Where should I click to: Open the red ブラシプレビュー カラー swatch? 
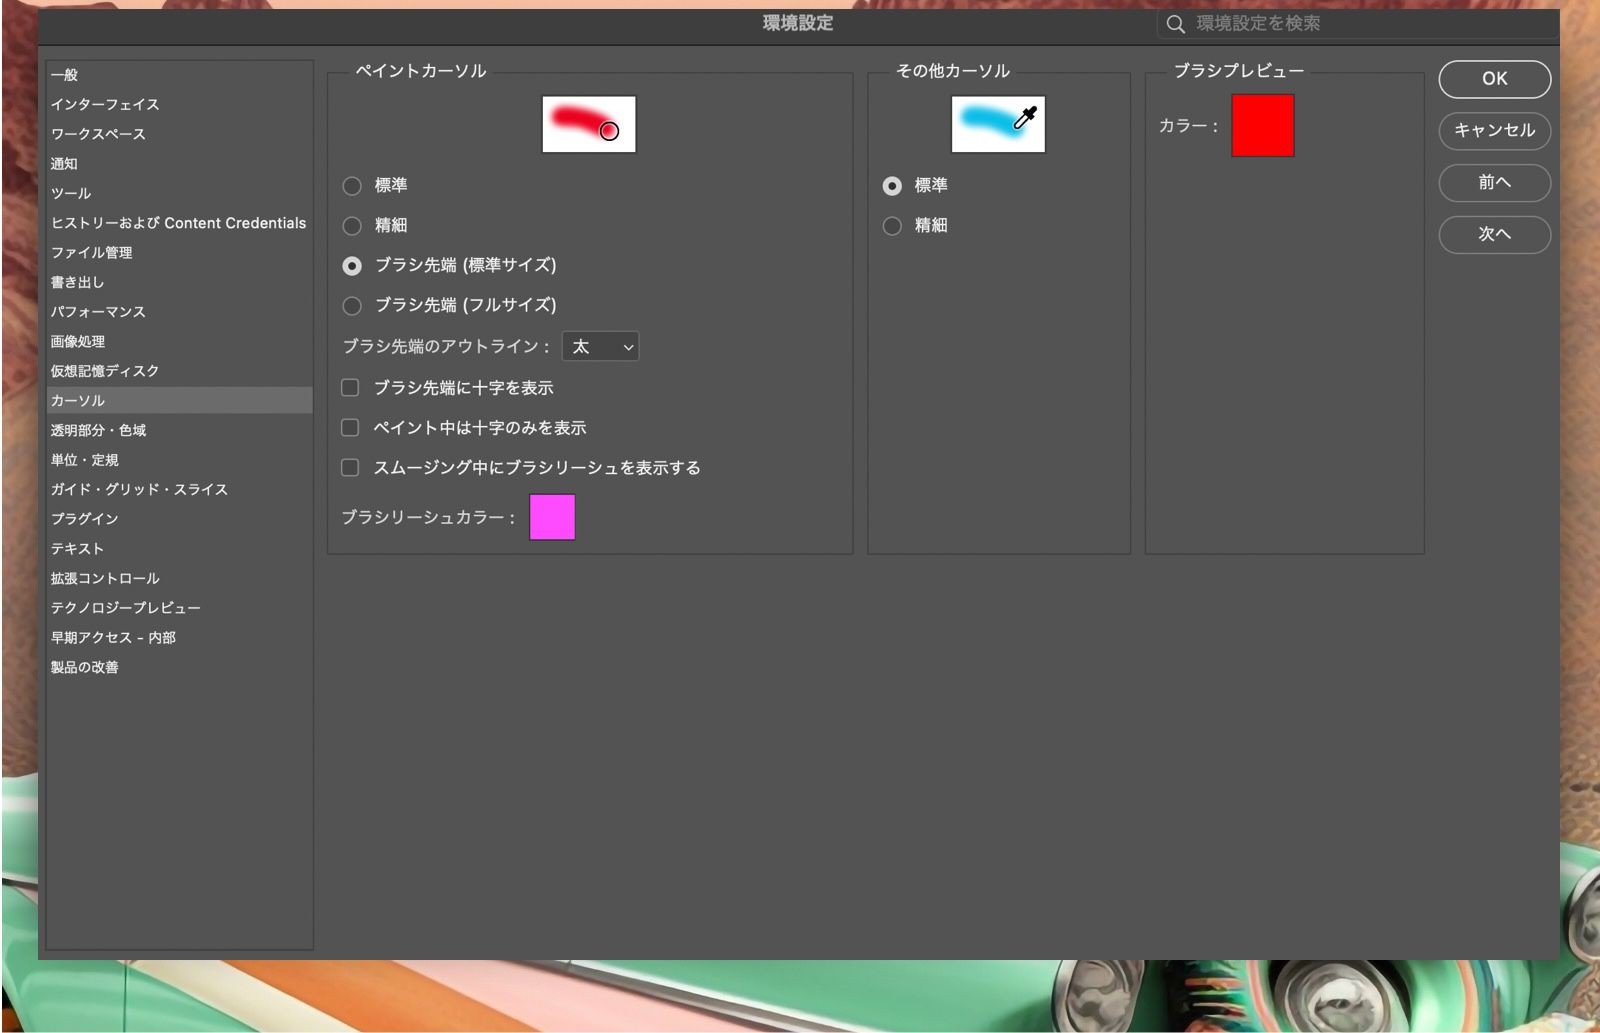[x=1263, y=125]
